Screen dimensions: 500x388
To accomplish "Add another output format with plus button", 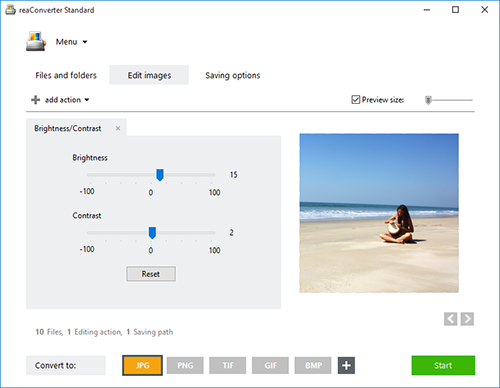I will [346, 366].
